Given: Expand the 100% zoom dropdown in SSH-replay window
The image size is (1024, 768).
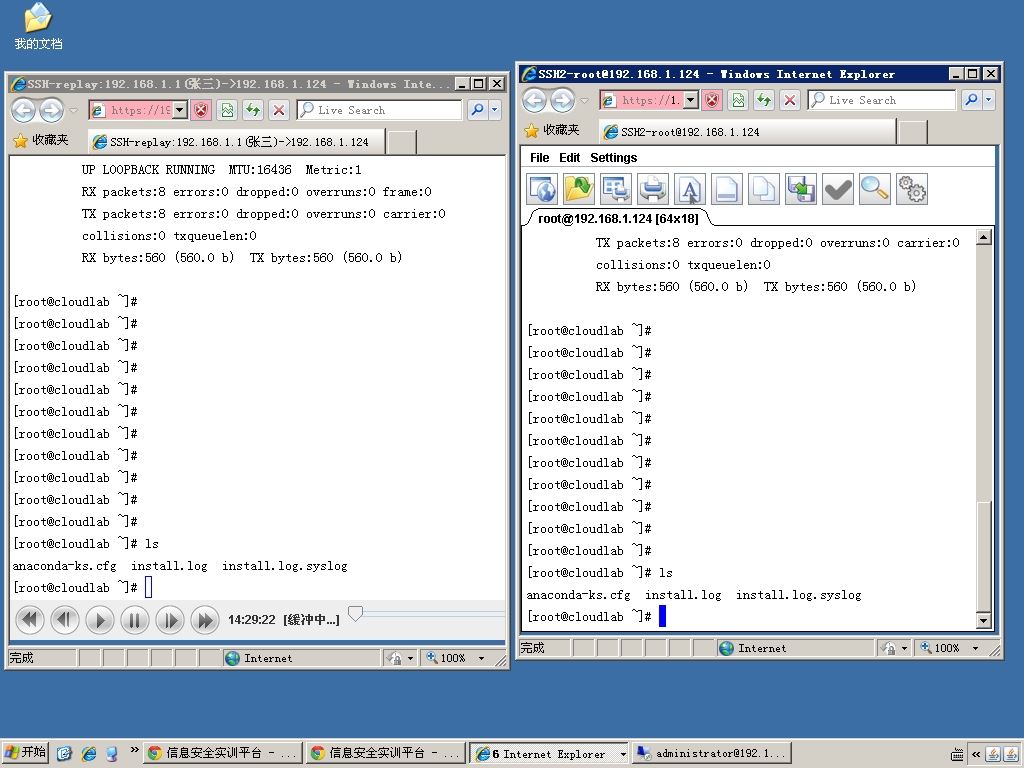Looking at the screenshot, I should pos(481,658).
